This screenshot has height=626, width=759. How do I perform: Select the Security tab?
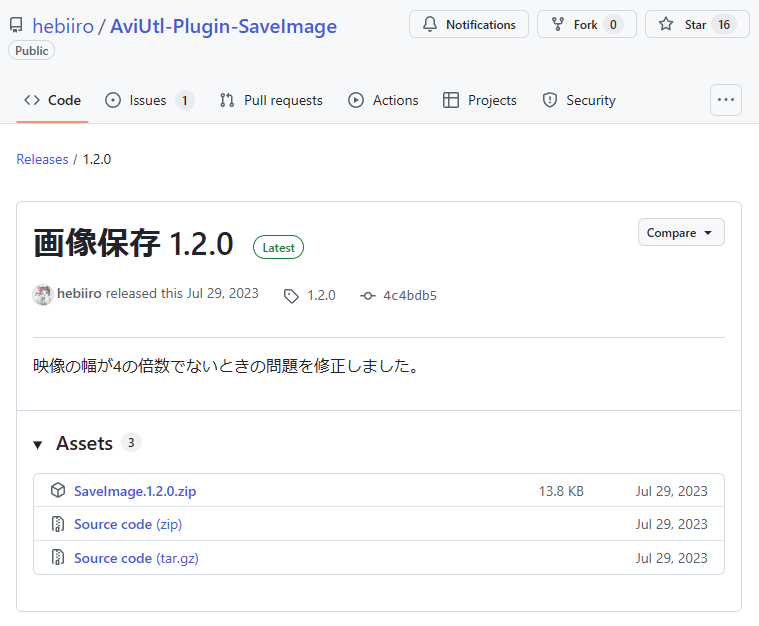click(579, 100)
